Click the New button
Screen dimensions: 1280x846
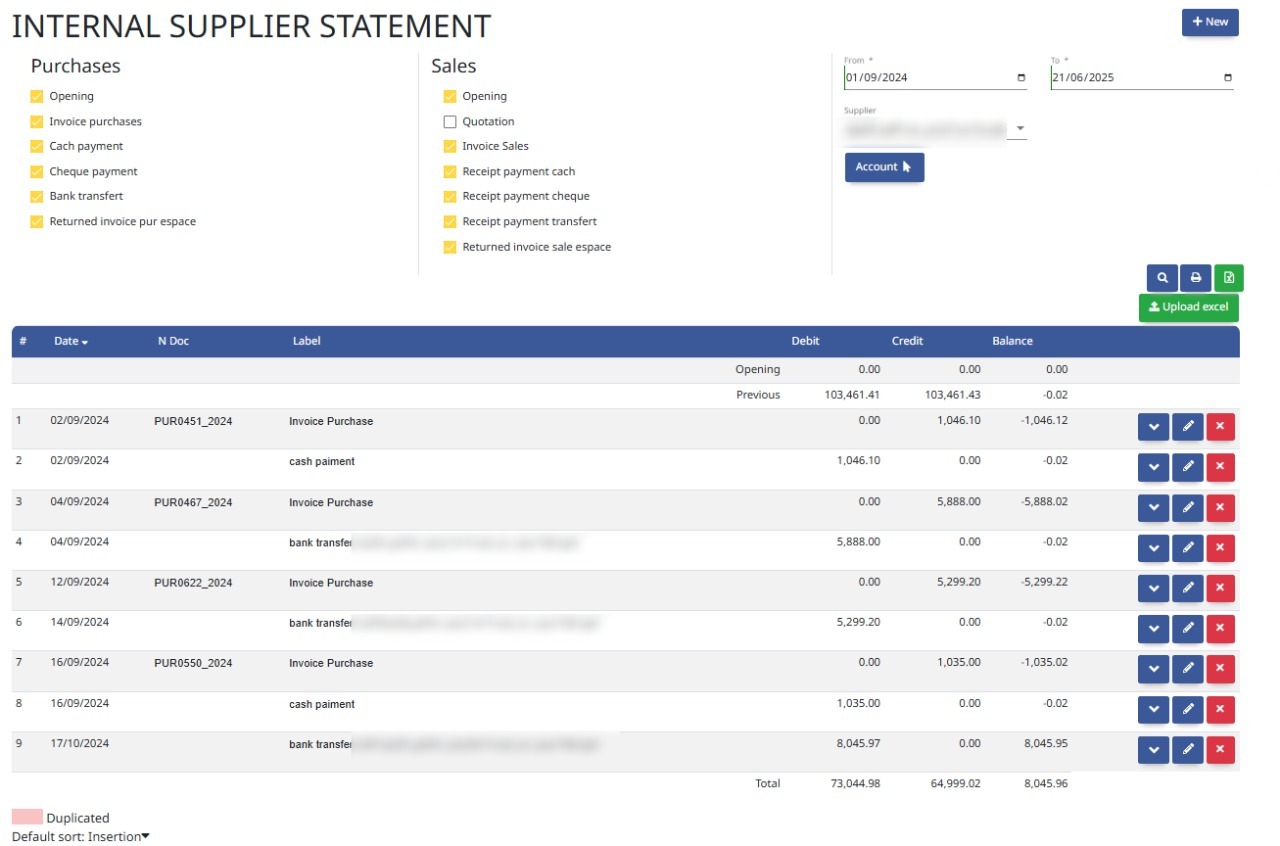[x=1210, y=22]
